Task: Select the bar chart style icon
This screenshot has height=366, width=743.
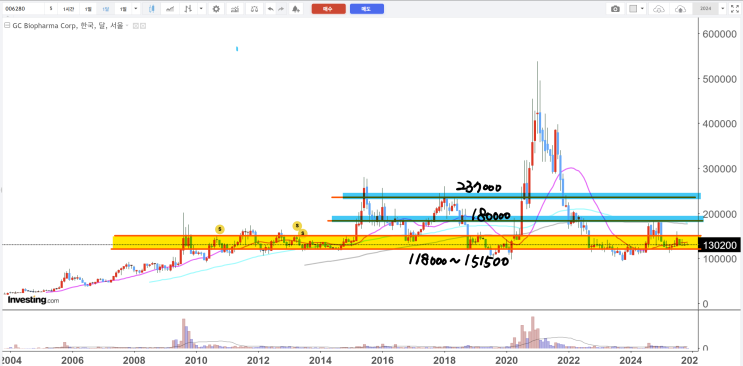Action: tap(189, 9)
